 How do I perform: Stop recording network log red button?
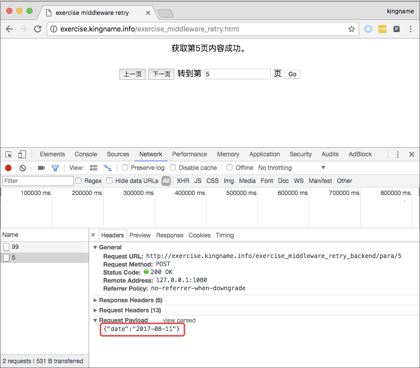click(x=8, y=168)
